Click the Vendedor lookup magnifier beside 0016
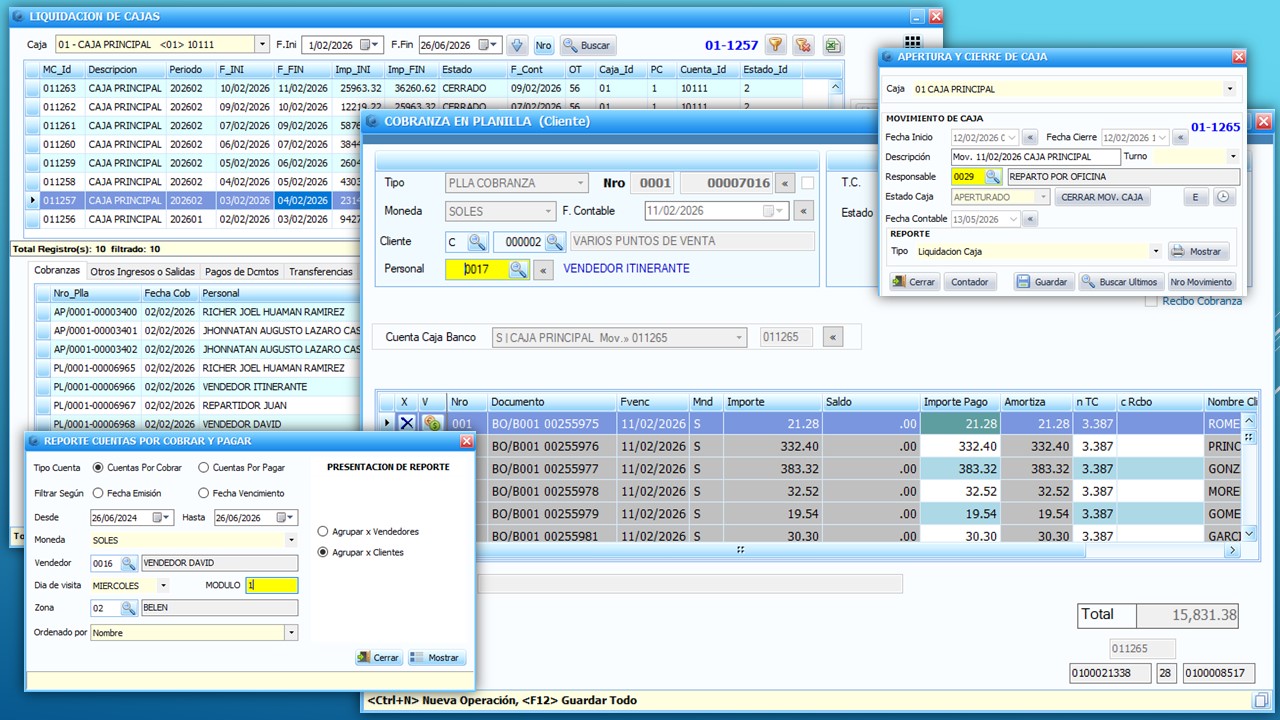This screenshot has width=1280, height=720. [129, 563]
